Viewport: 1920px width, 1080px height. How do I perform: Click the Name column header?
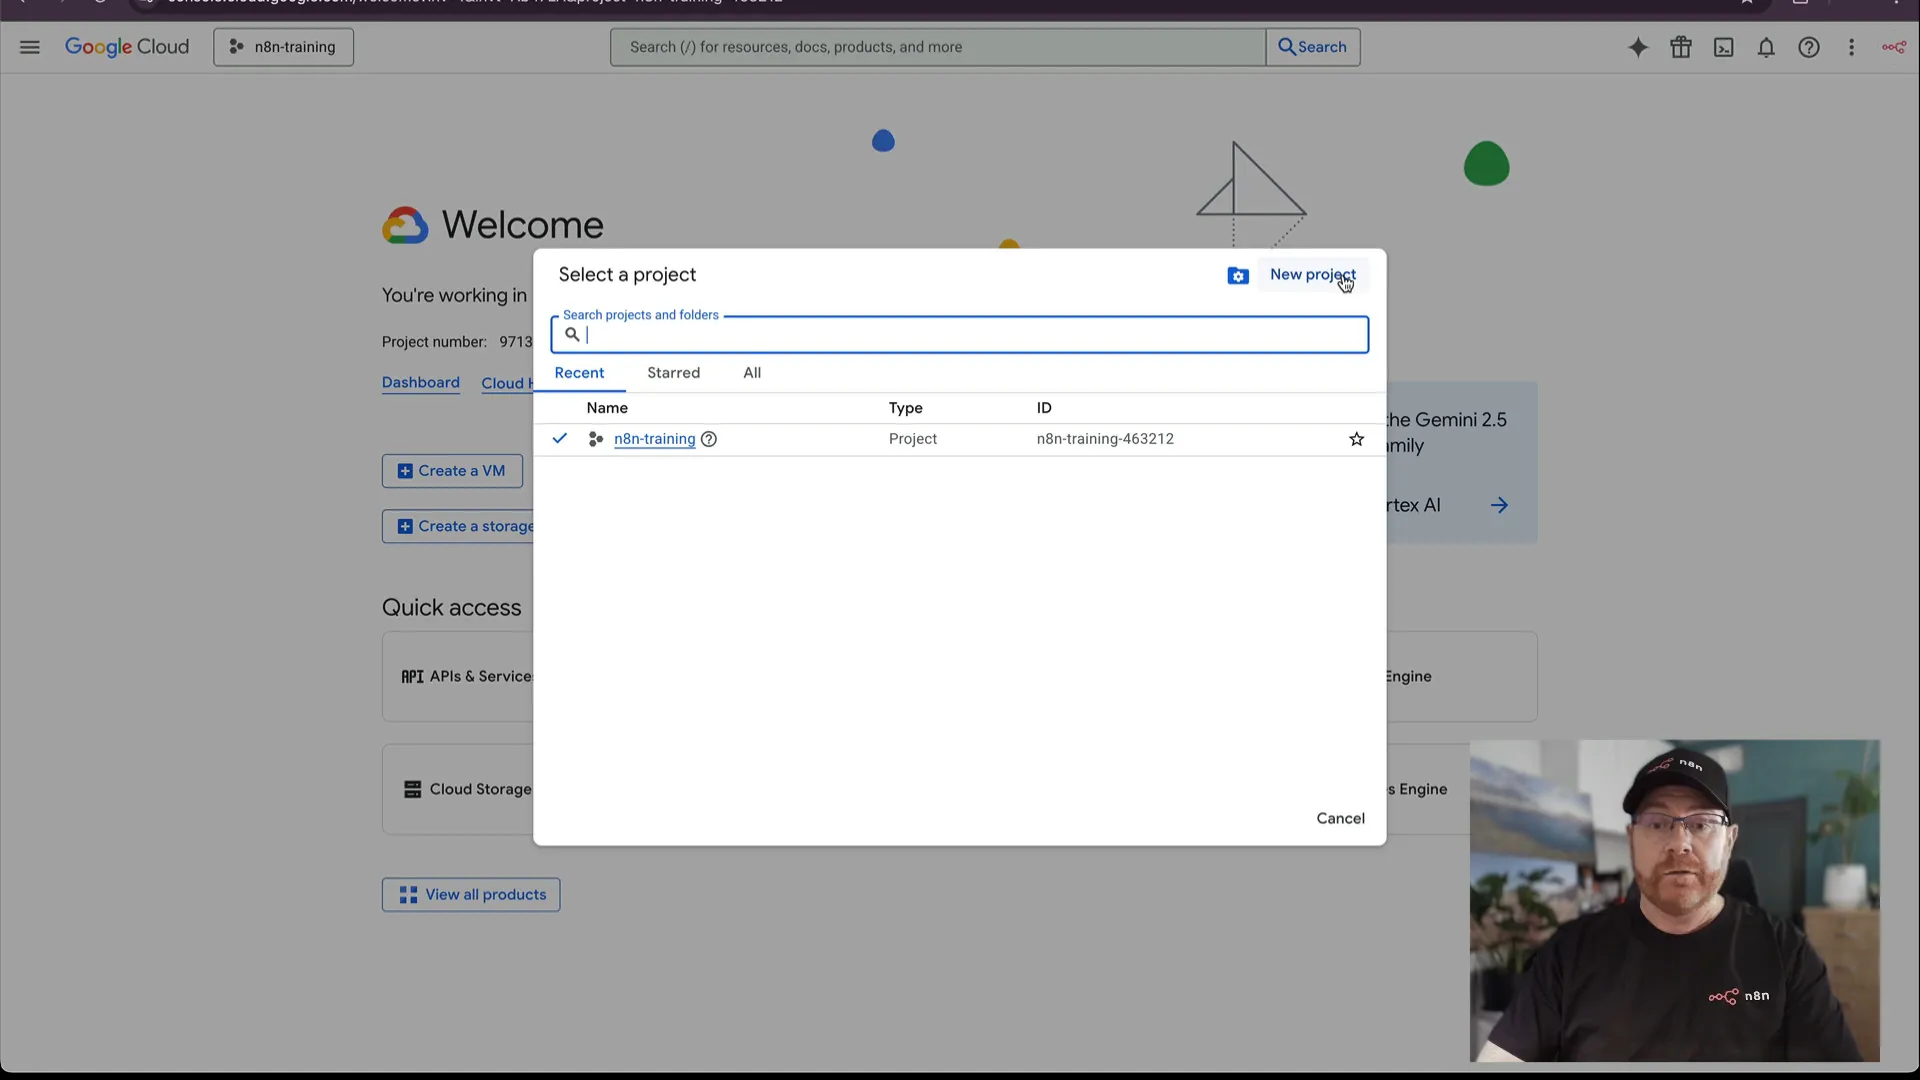[607, 408]
